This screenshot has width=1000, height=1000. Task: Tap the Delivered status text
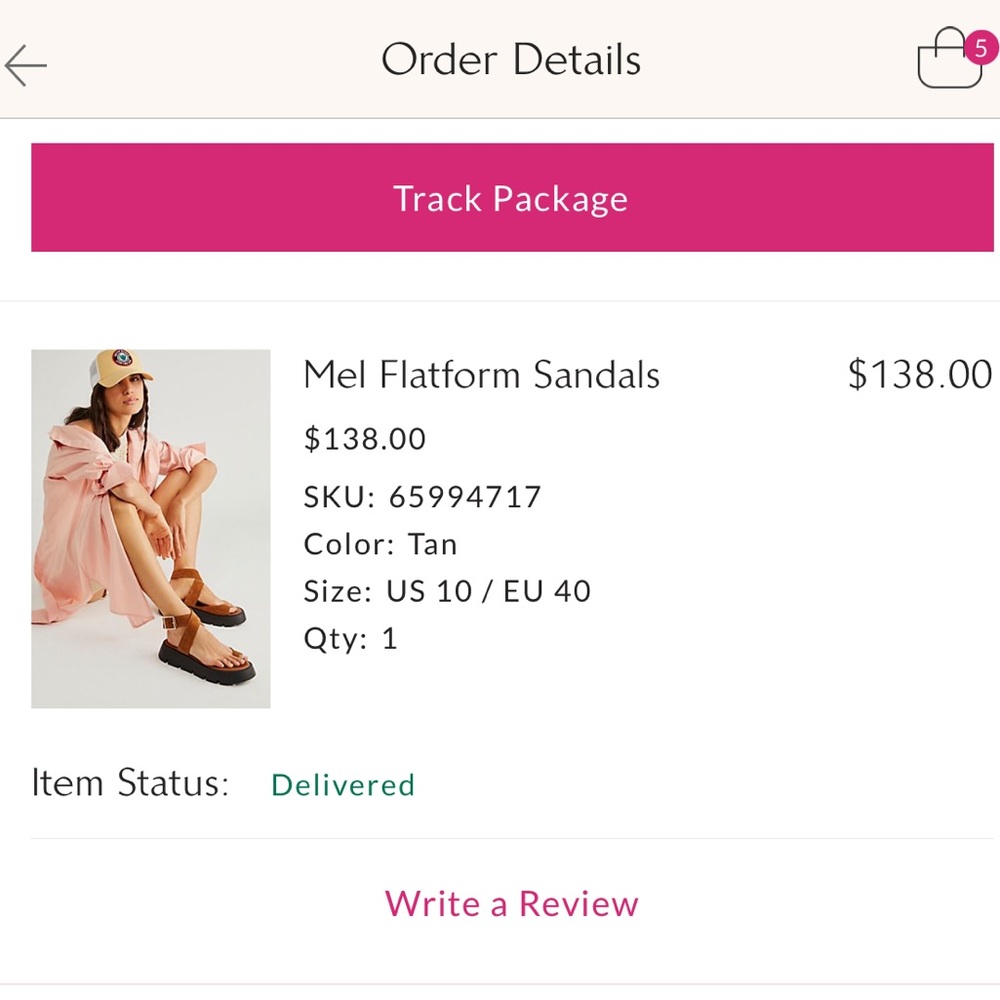[x=343, y=785]
